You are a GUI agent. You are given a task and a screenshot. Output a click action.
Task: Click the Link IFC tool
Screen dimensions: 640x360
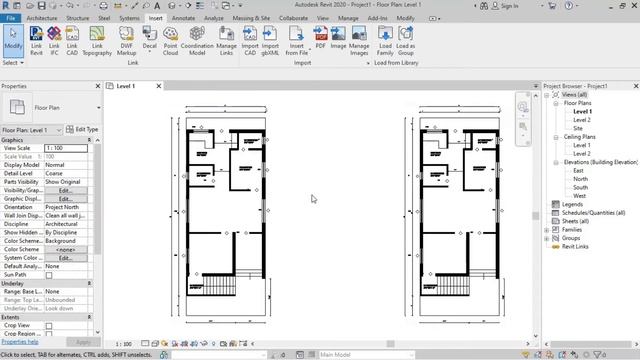(x=54, y=41)
